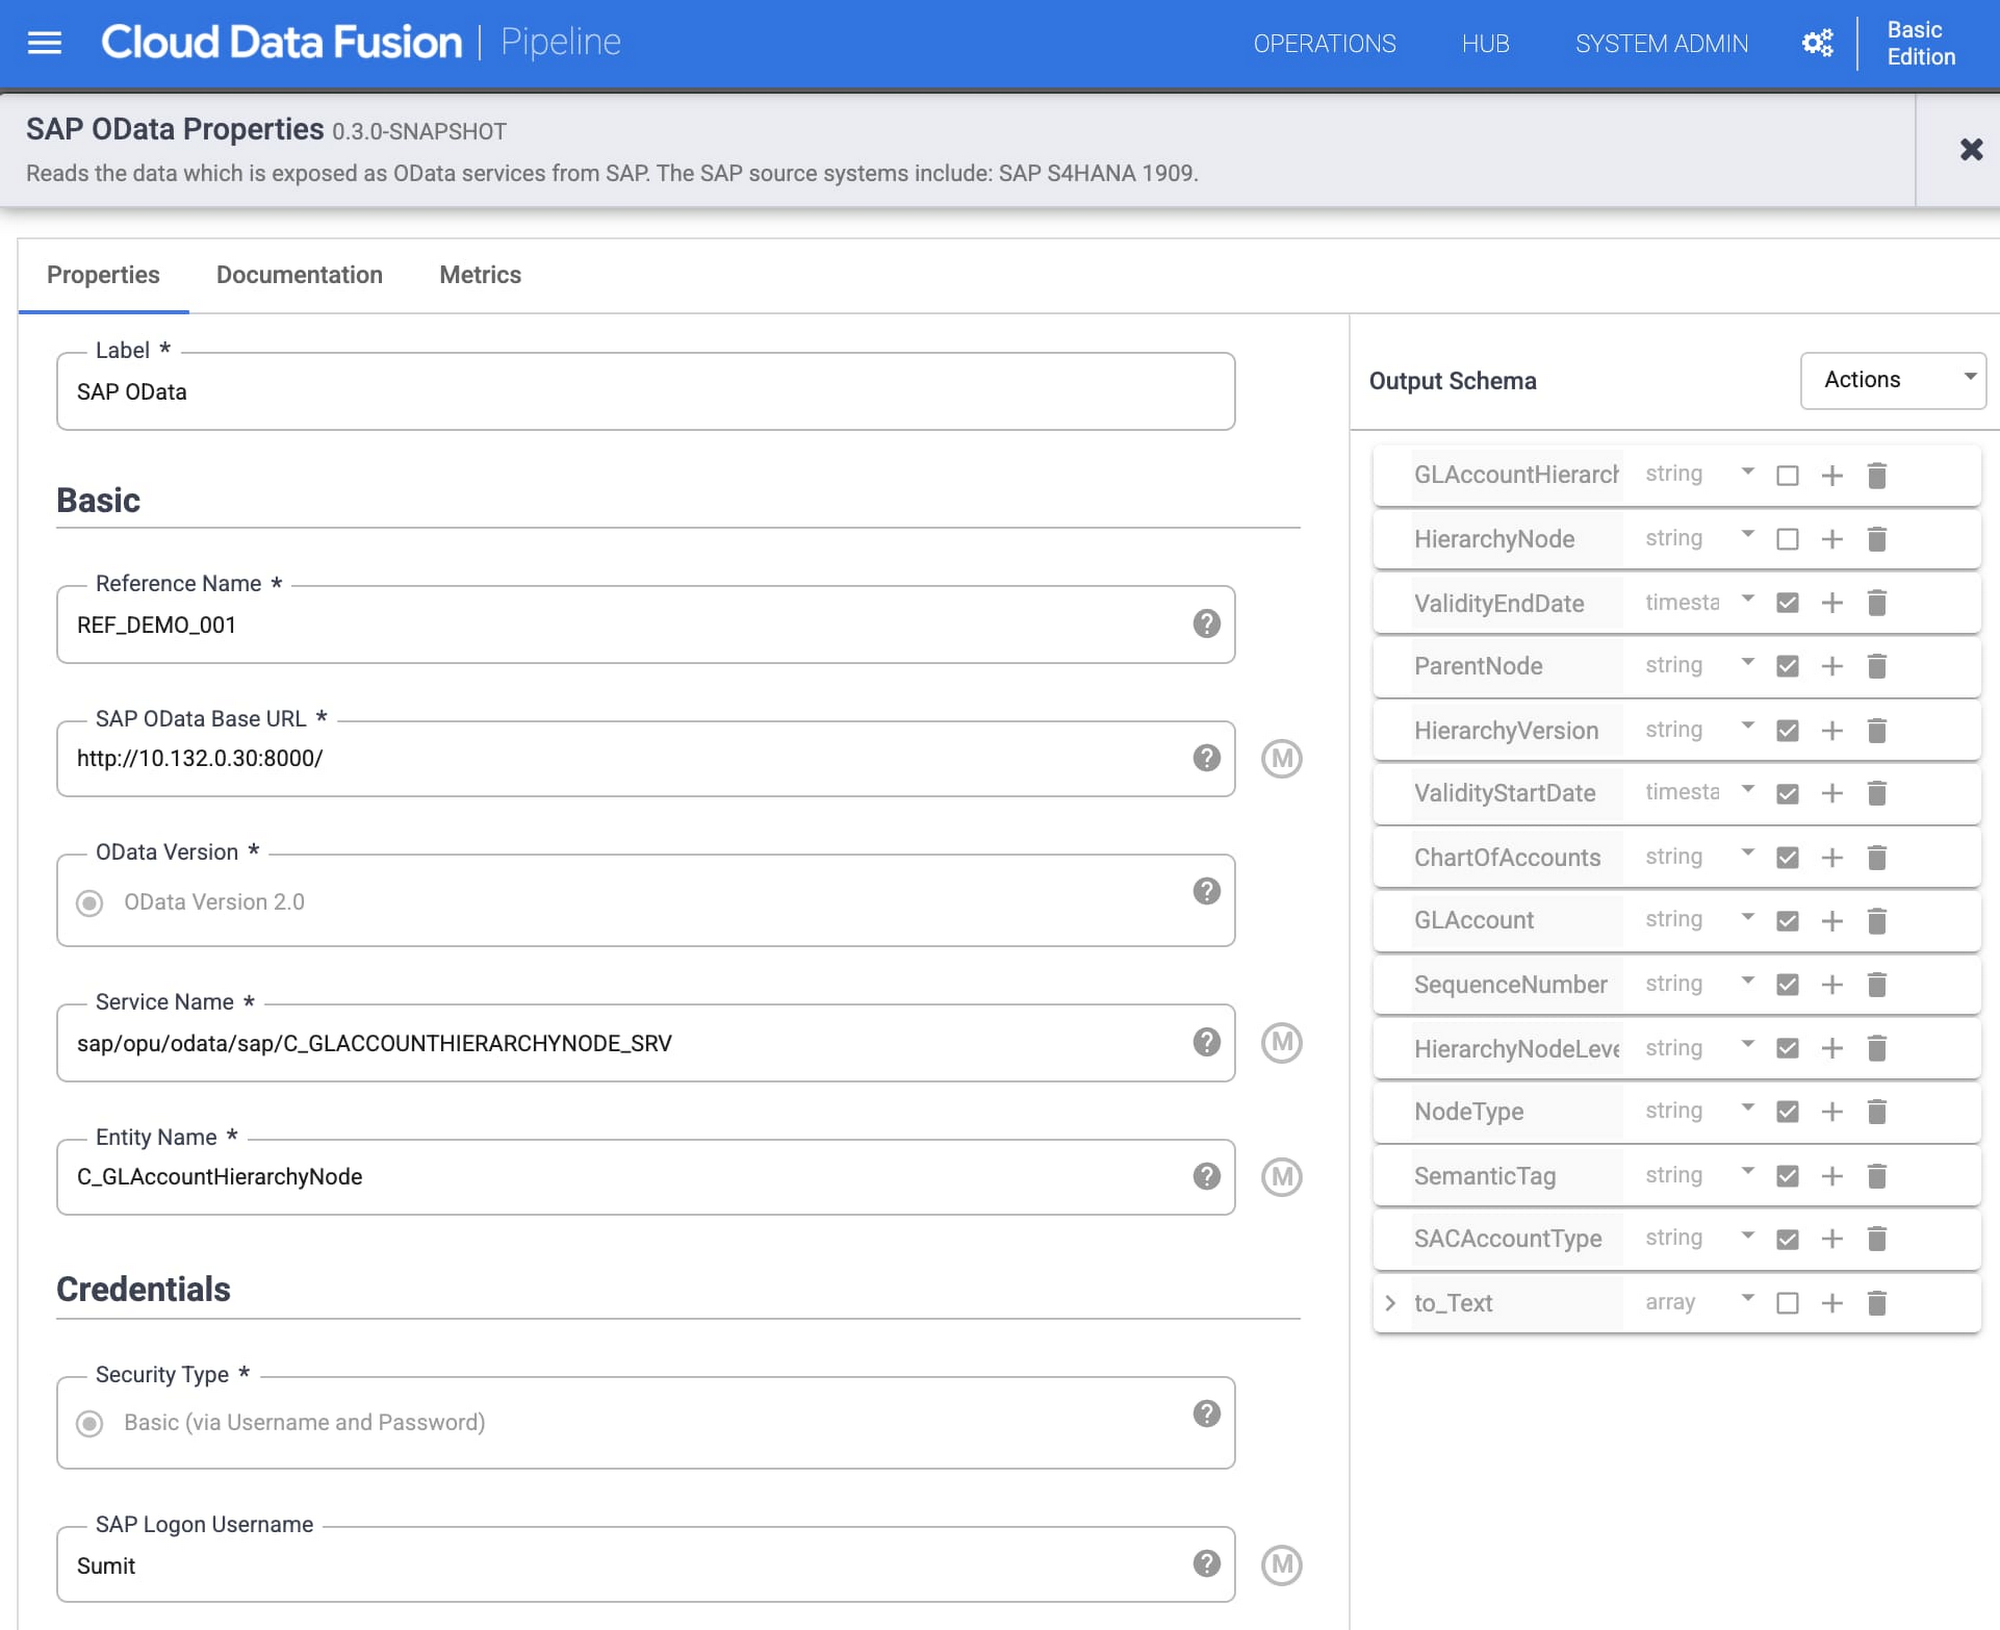Screen dimensions: 2000x1630
Task: Uncheck nullable for HierarchyVersion
Action: (1787, 731)
